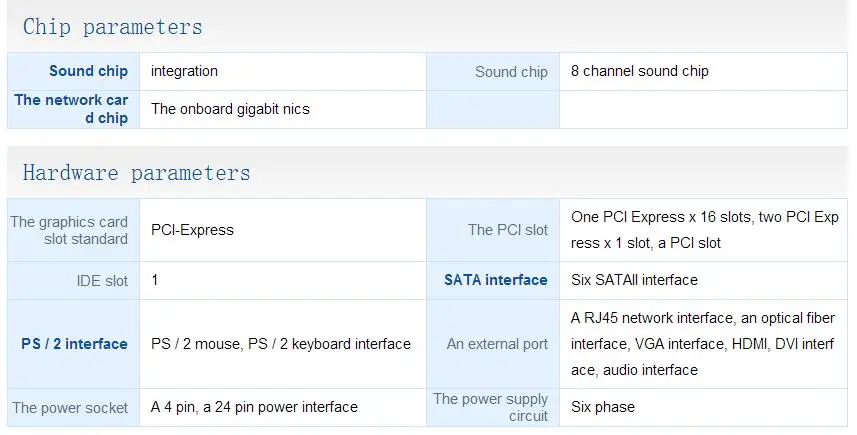Select the Six phase value cell
Viewport: 857px width, 435px height.
703,407
